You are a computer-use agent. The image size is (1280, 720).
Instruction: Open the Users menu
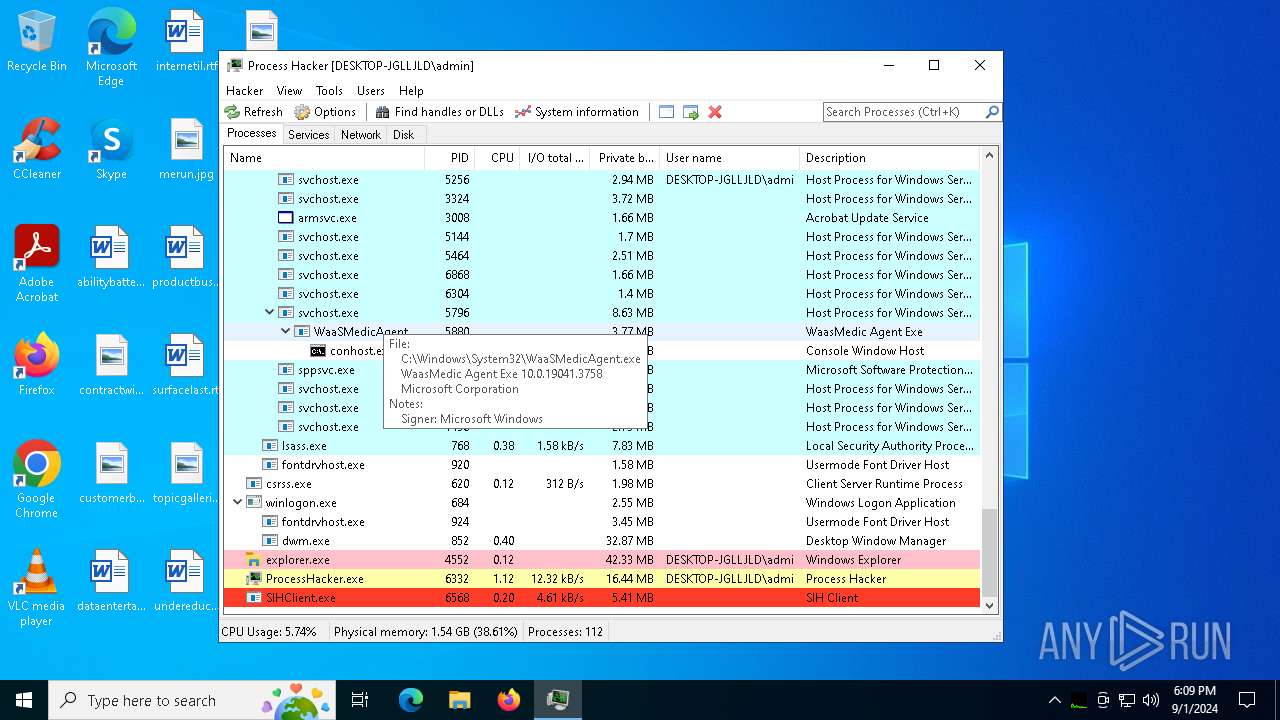coord(371,91)
